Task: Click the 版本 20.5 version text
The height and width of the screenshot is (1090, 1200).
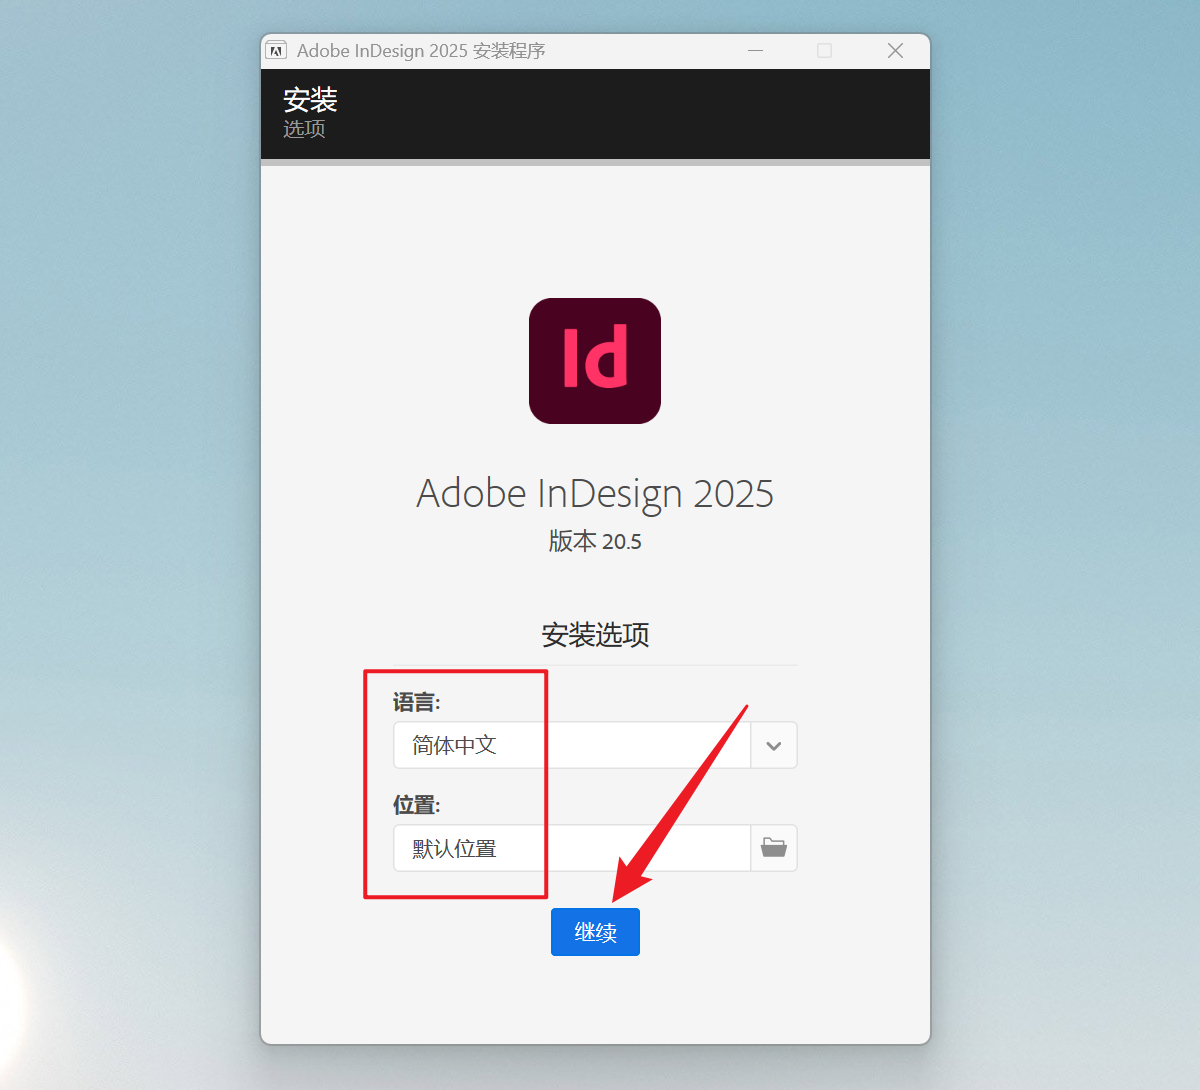Action: 595,541
